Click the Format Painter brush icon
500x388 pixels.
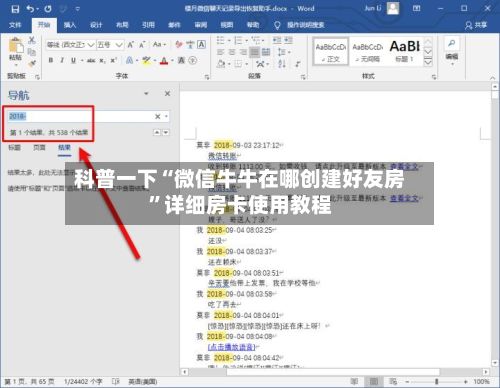(32, 63)
